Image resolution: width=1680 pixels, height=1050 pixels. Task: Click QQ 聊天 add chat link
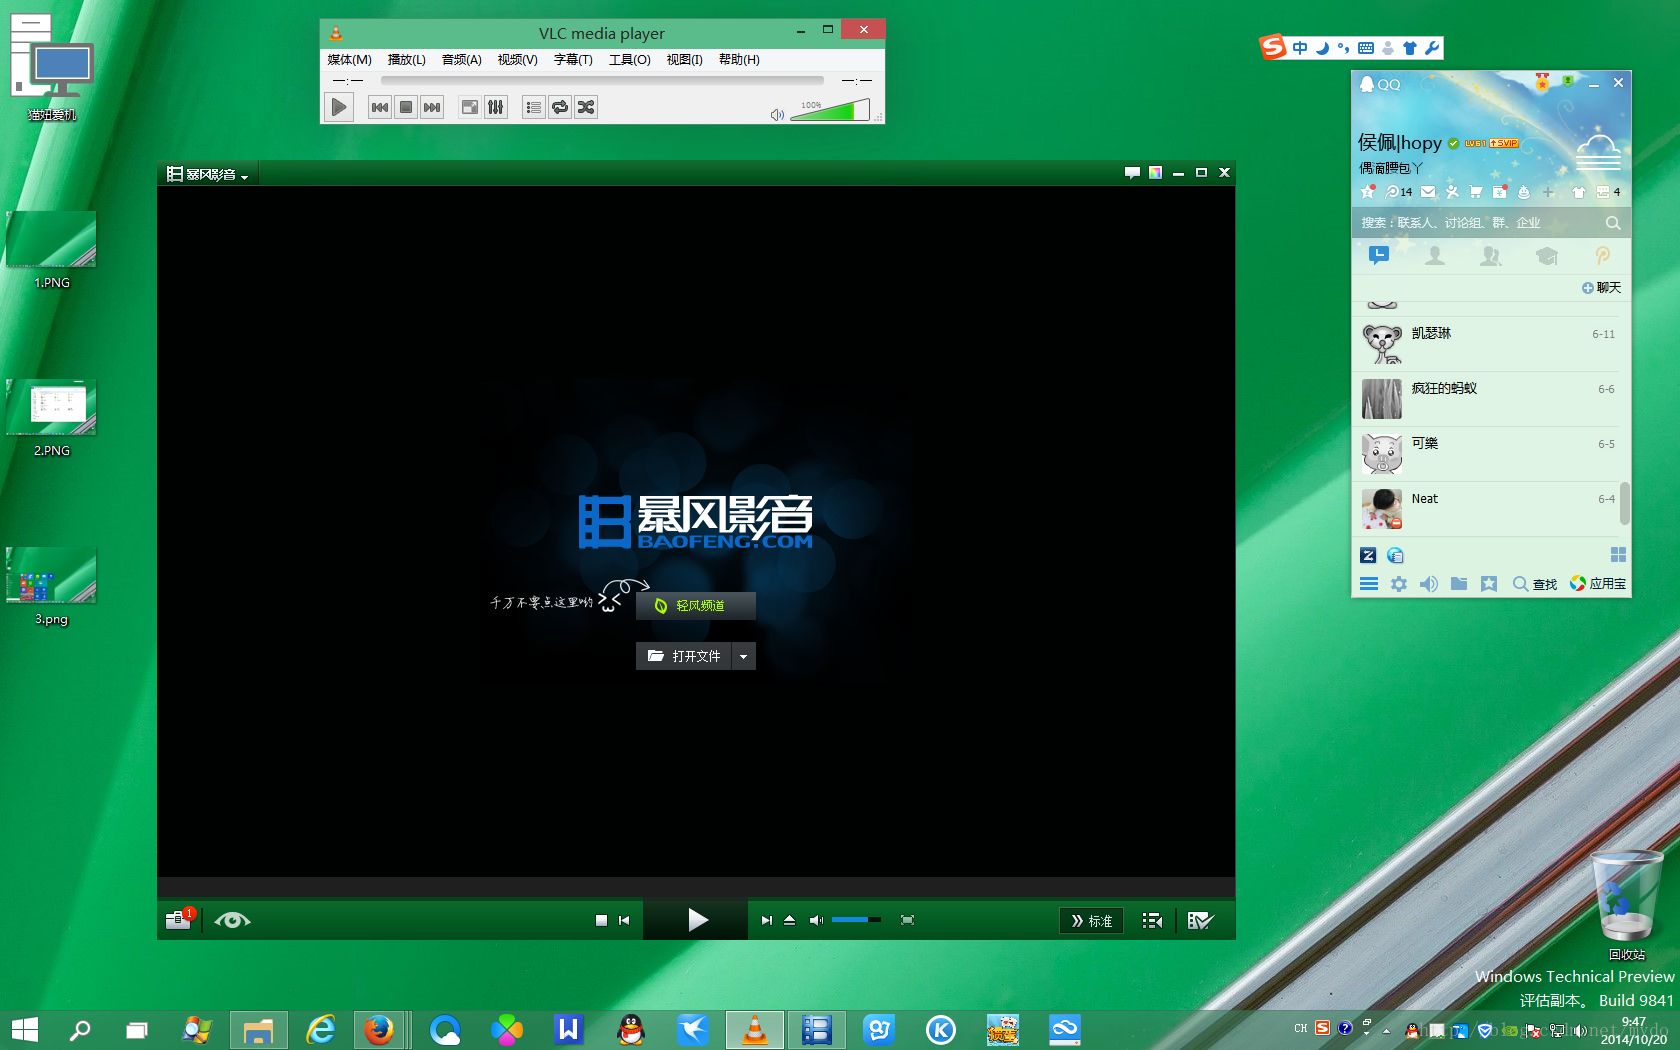pos(1601,288)
